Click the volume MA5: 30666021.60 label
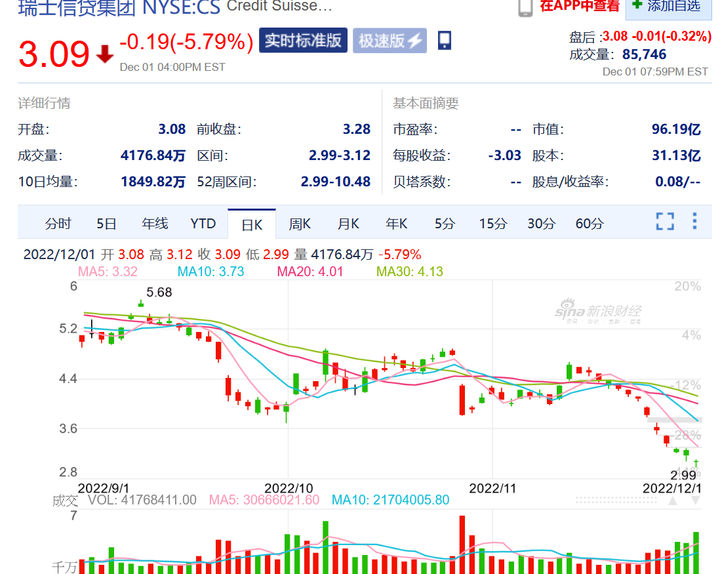Image resolution: width=720 pixels, height=574 pixels. pyautogui.click(x=264, y=500)
